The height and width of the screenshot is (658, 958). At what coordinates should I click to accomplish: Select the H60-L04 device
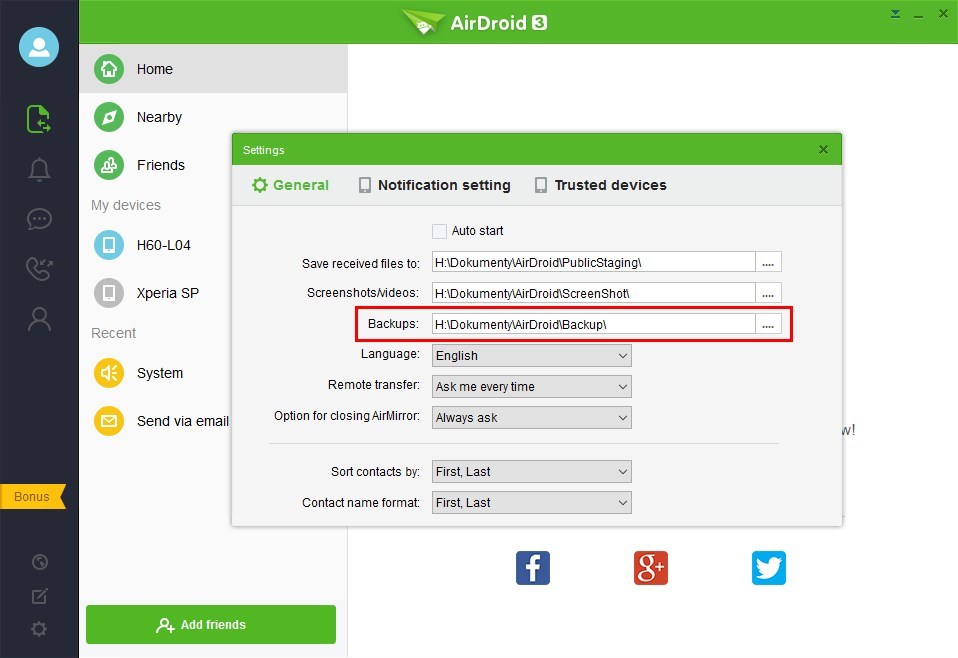[156, 245]
